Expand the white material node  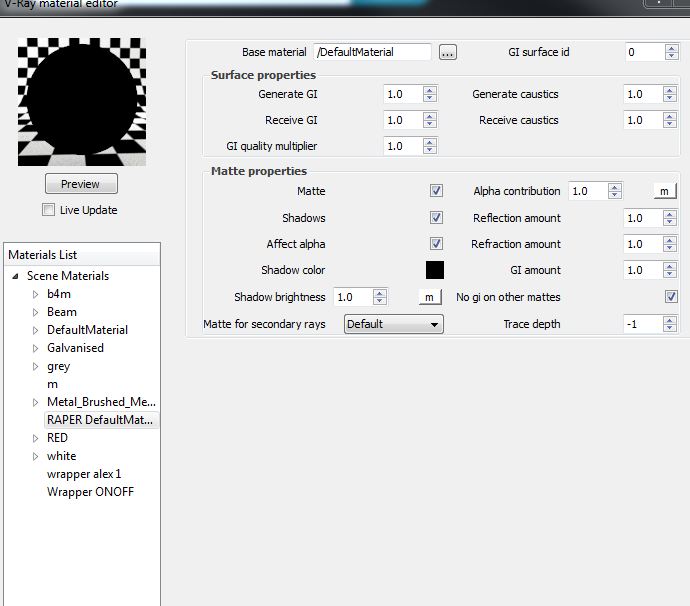click(x=36, y=456)
